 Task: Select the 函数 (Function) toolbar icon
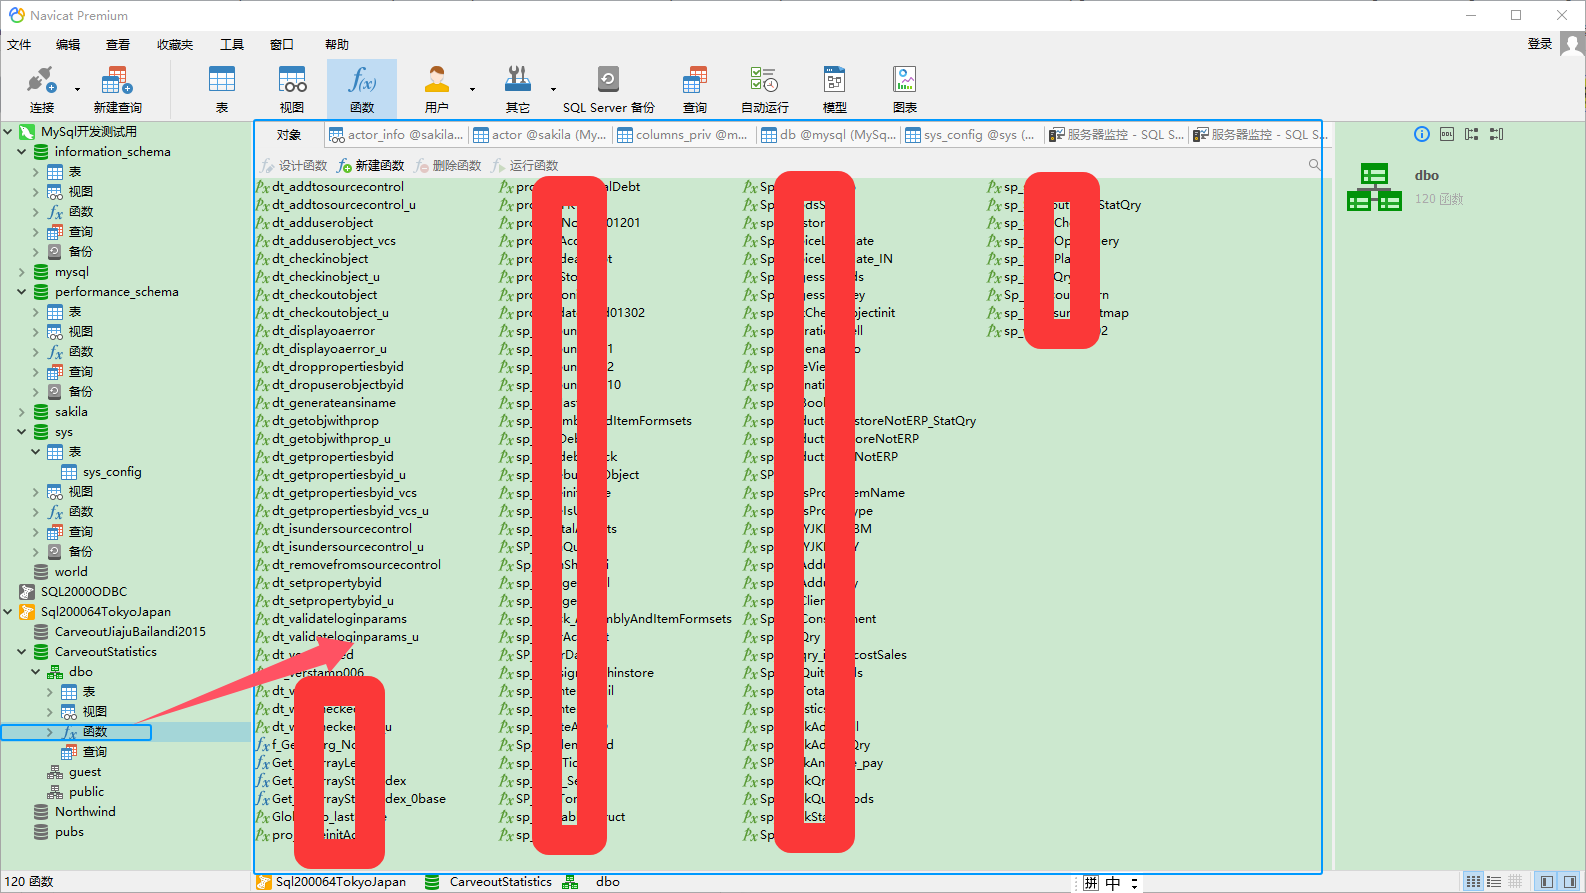[362, 89]
